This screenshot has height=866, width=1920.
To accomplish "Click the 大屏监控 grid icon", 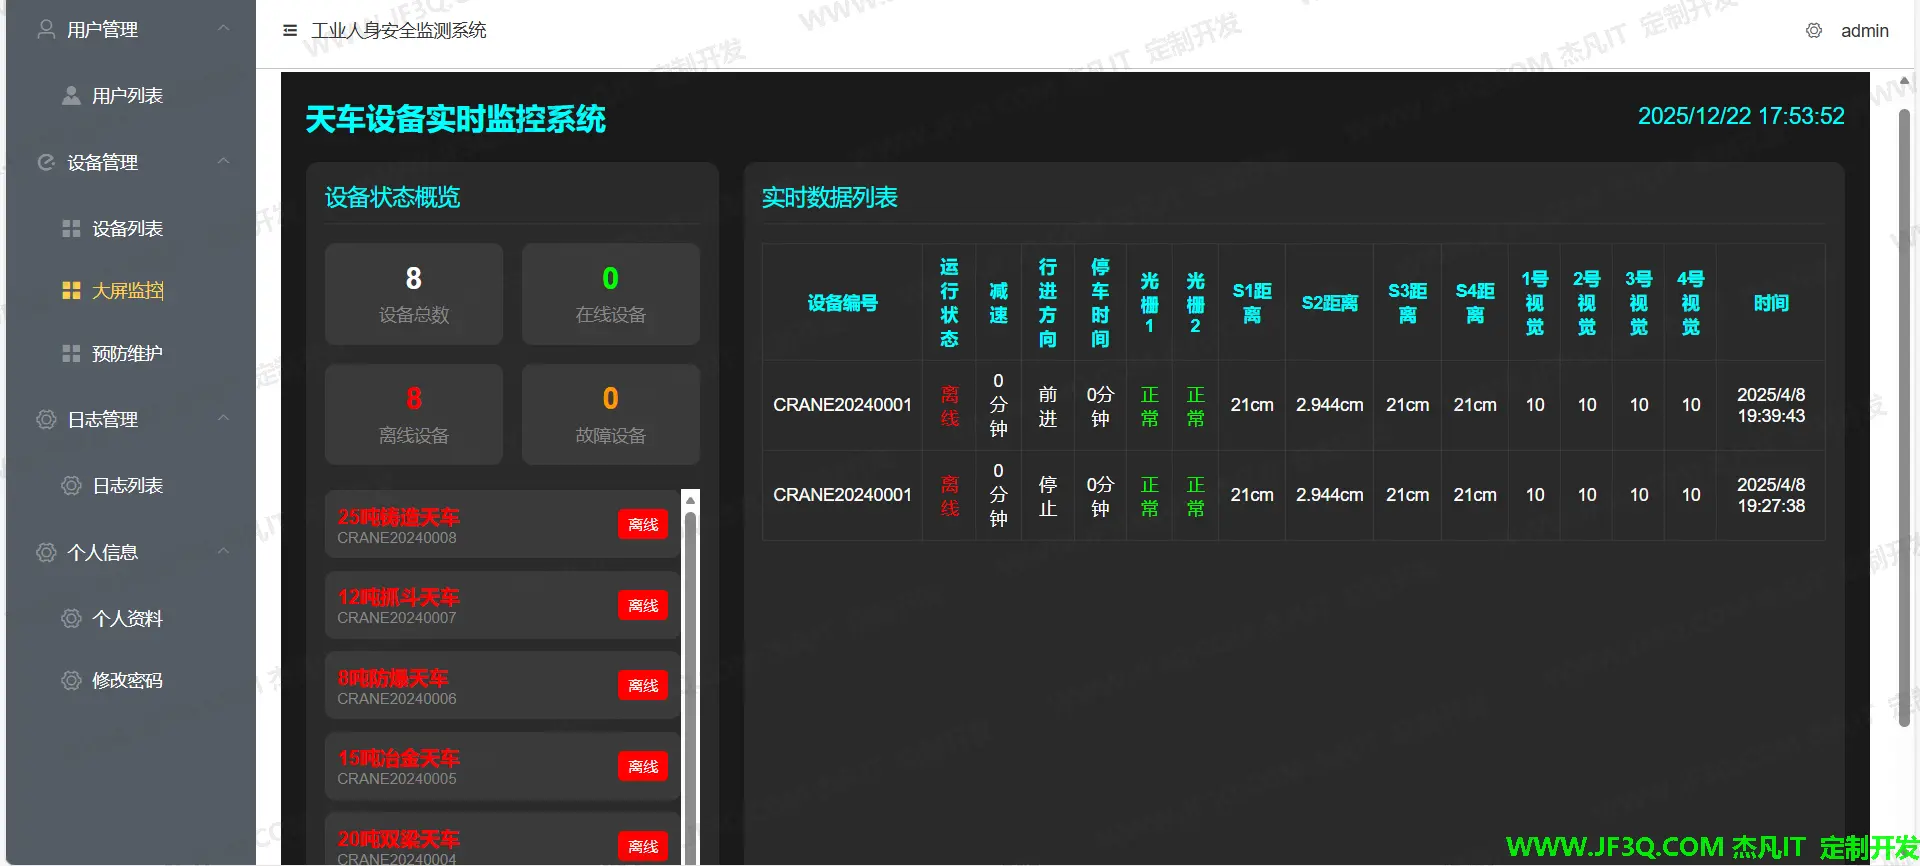I will [71, 291].
